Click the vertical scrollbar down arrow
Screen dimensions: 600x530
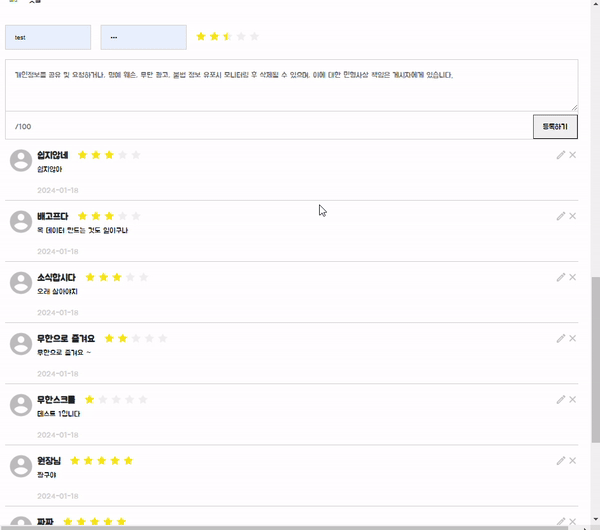595,519
